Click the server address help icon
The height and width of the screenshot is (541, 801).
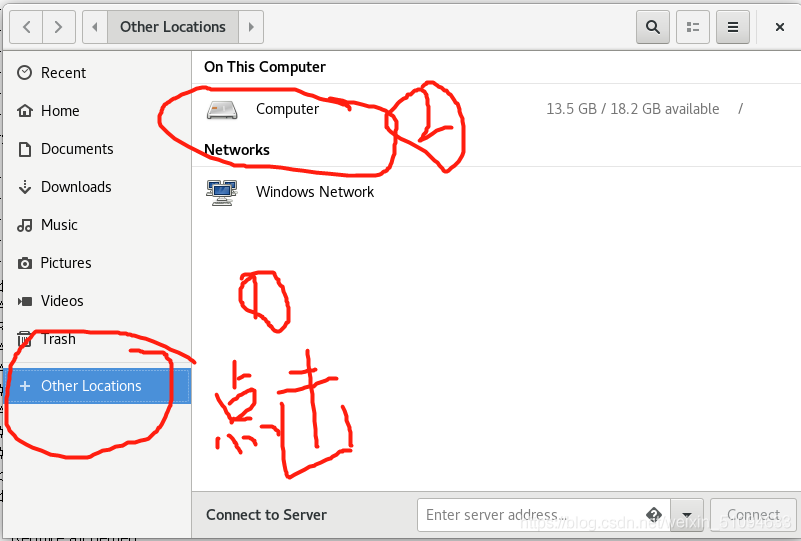coord(654,514)
